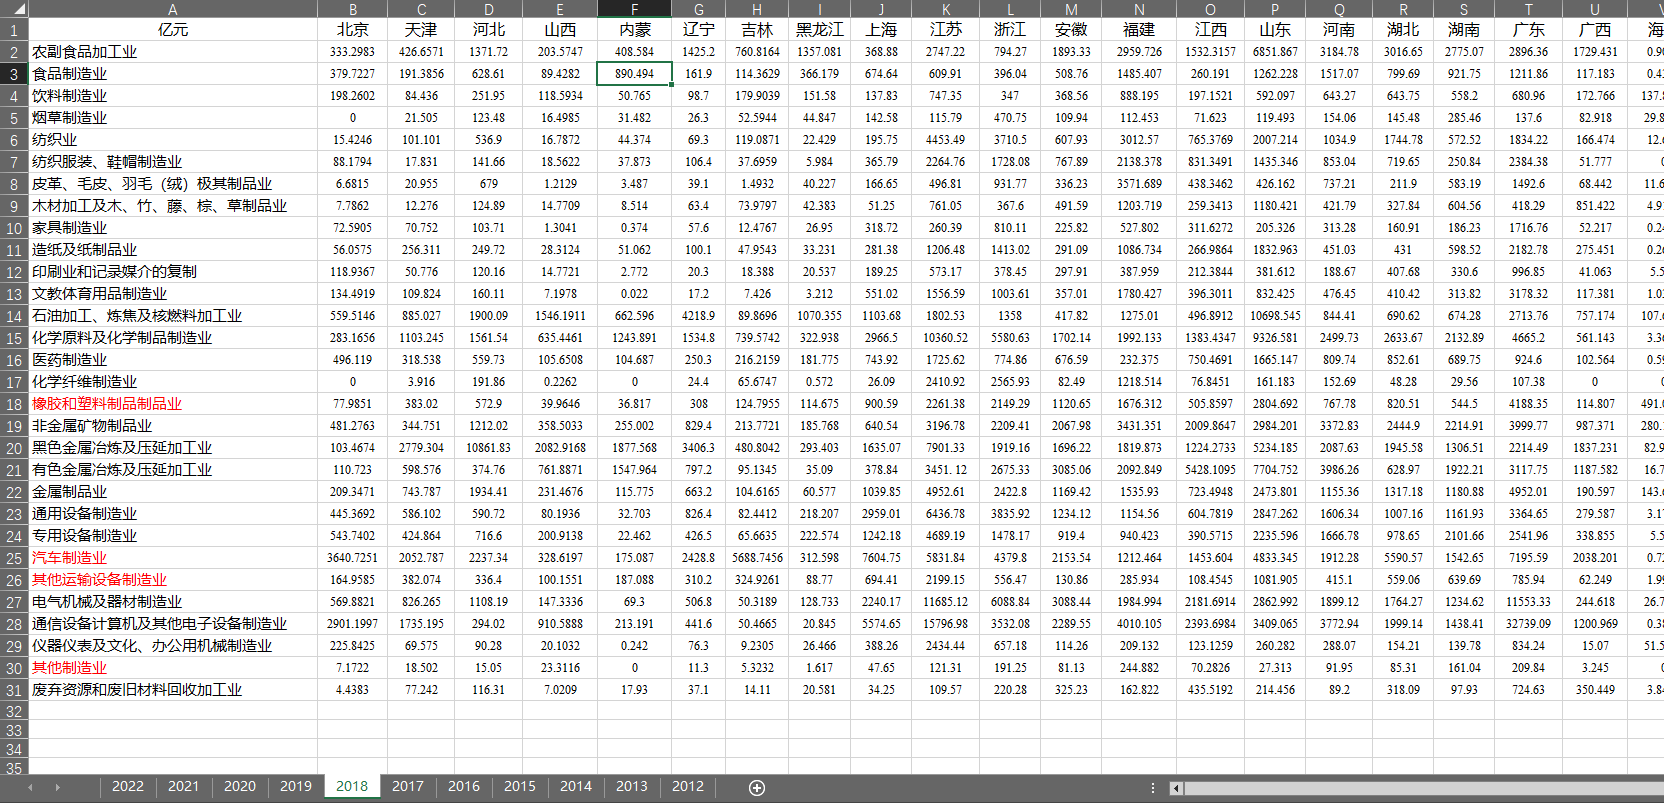
Task: Select column K header
Action: pyautogui.click(x=946, y=9)
